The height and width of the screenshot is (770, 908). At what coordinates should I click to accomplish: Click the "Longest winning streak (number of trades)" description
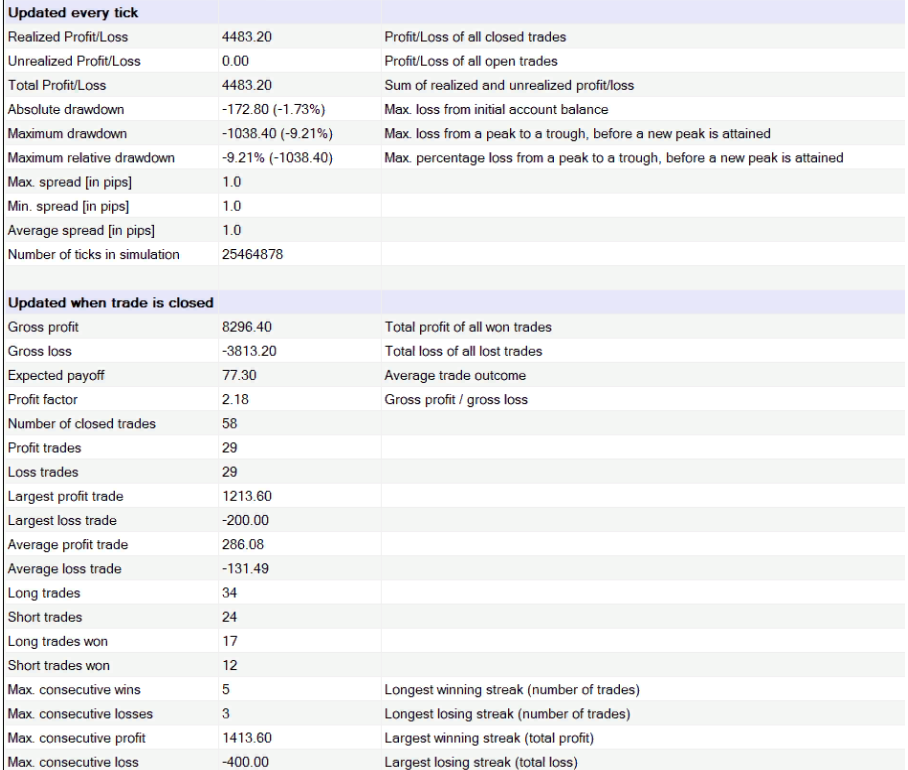pyautogui.click(x=512, y=689)
